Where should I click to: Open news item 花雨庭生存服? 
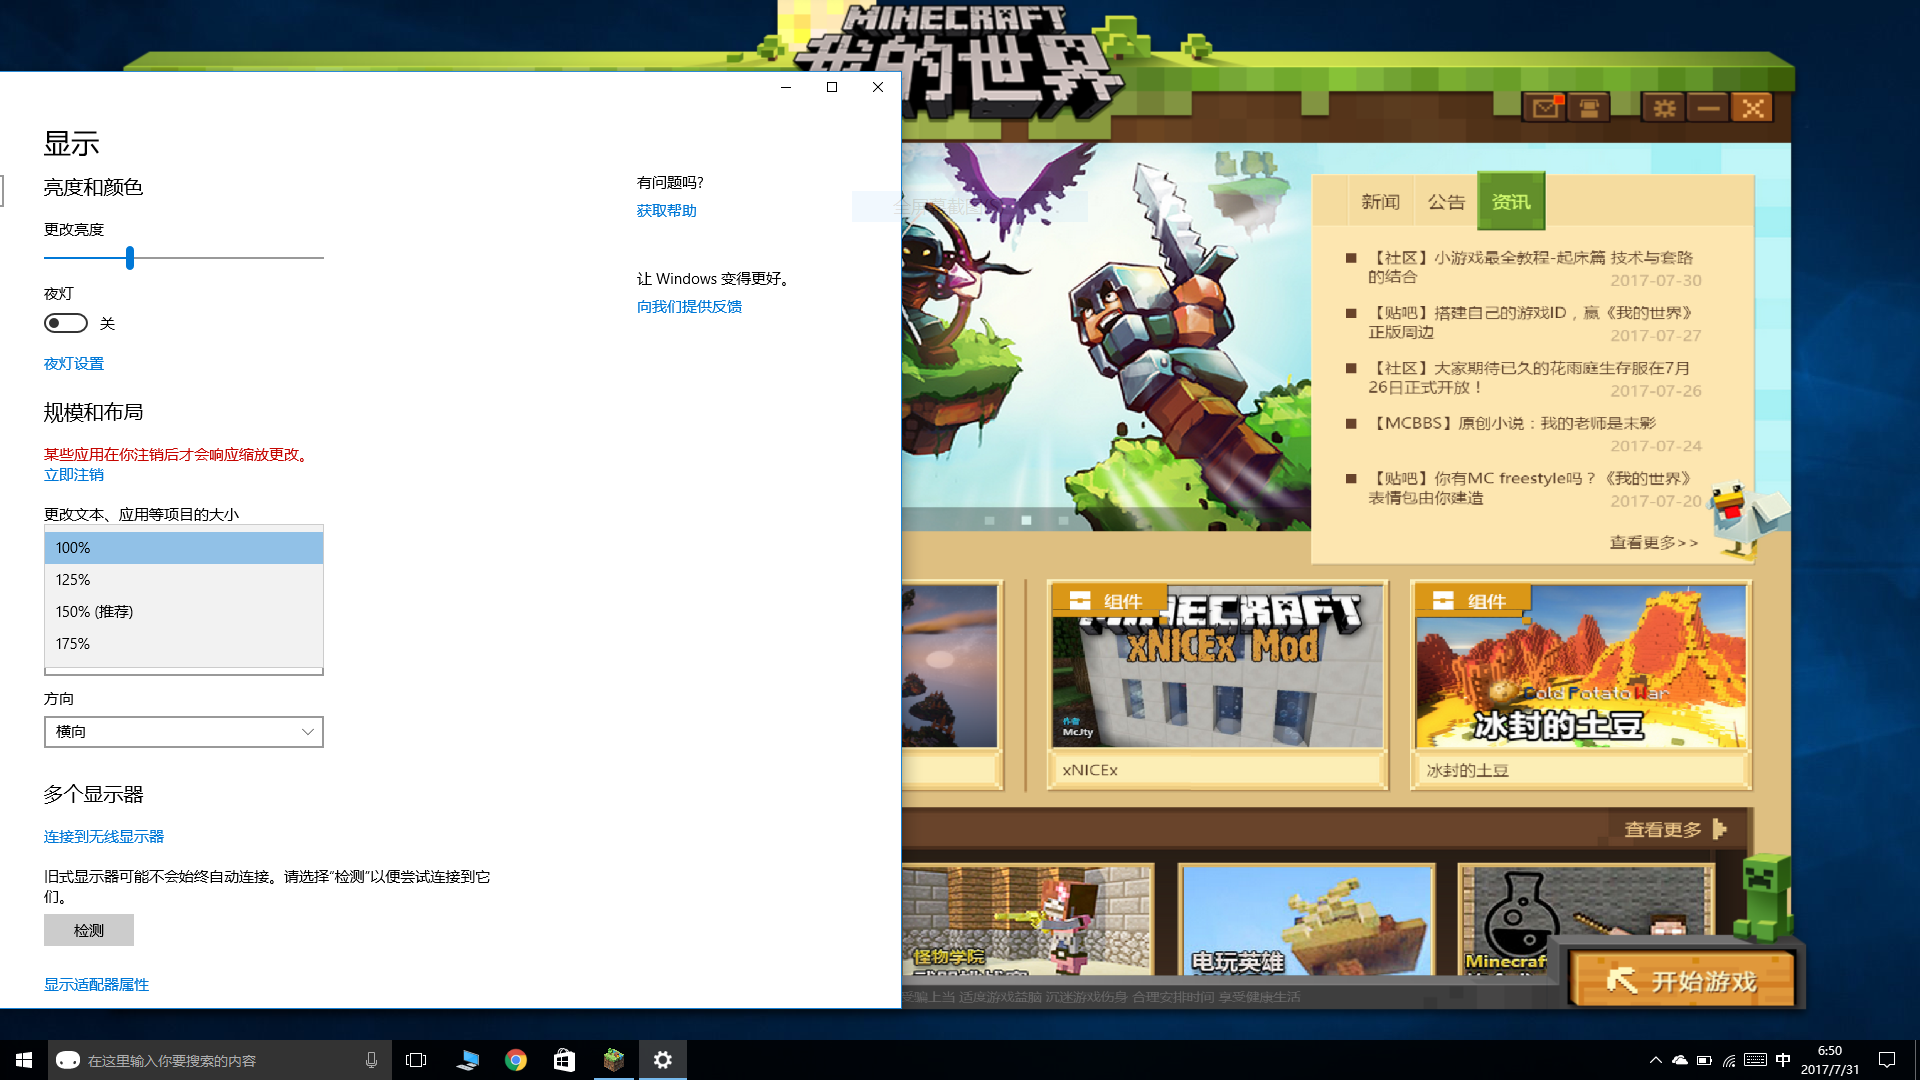click(x=1530, y=377)
